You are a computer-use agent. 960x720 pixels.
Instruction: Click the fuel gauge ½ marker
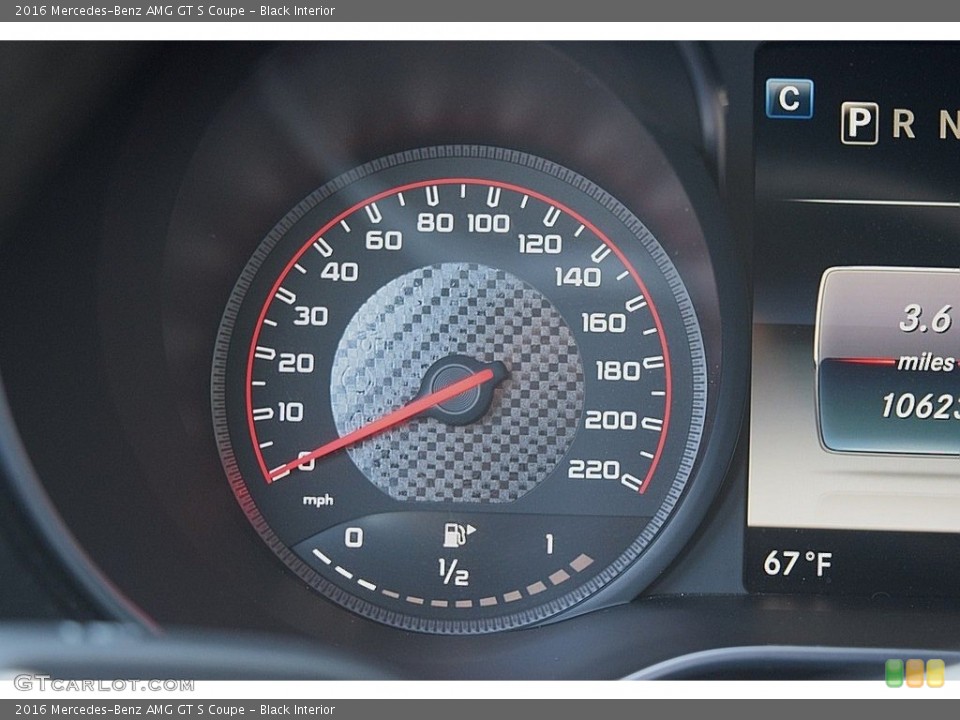(454, 572)
